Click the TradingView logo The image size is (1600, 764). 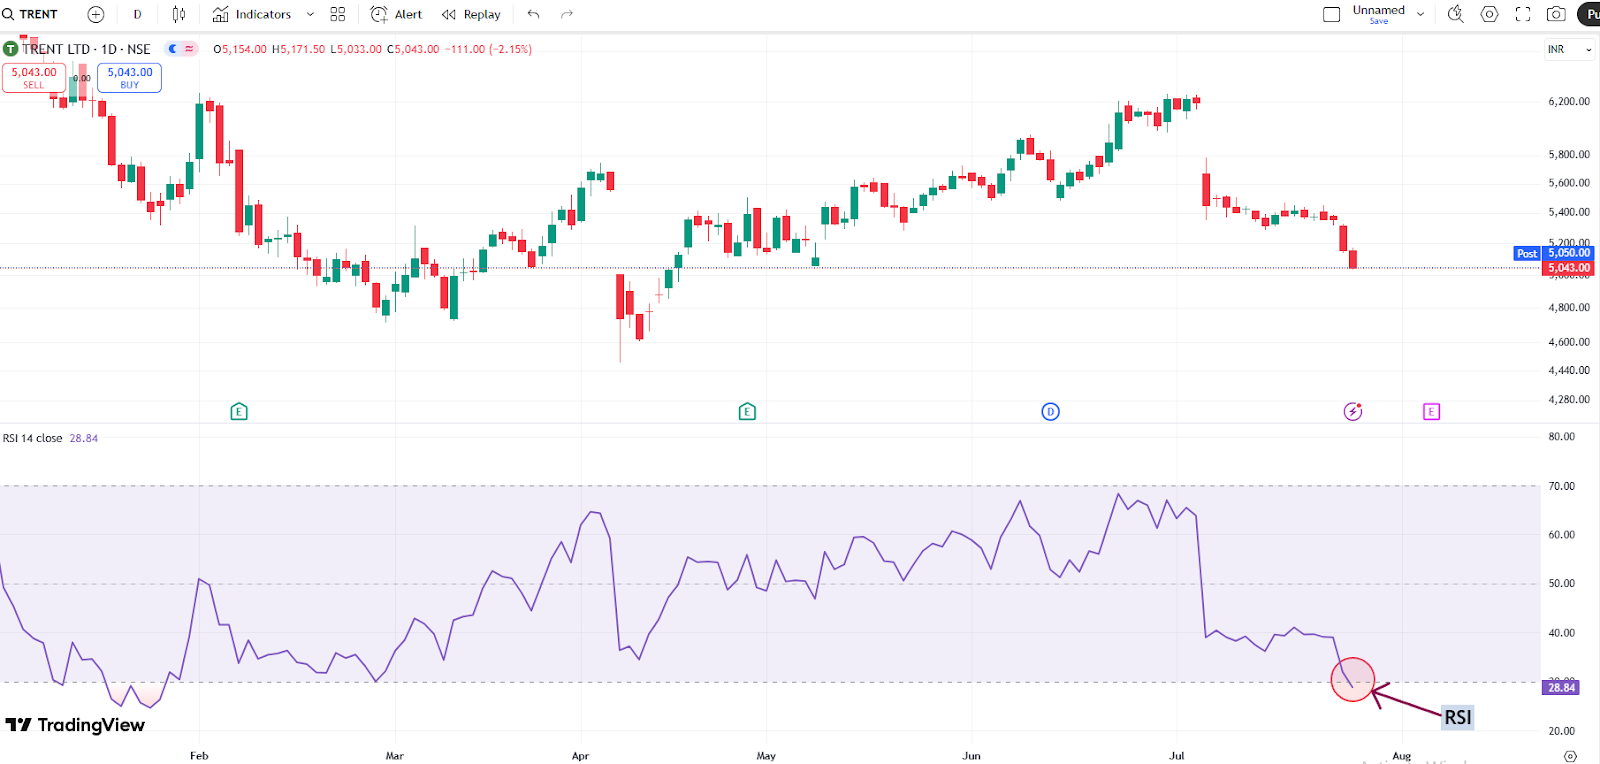click(75, 725)
